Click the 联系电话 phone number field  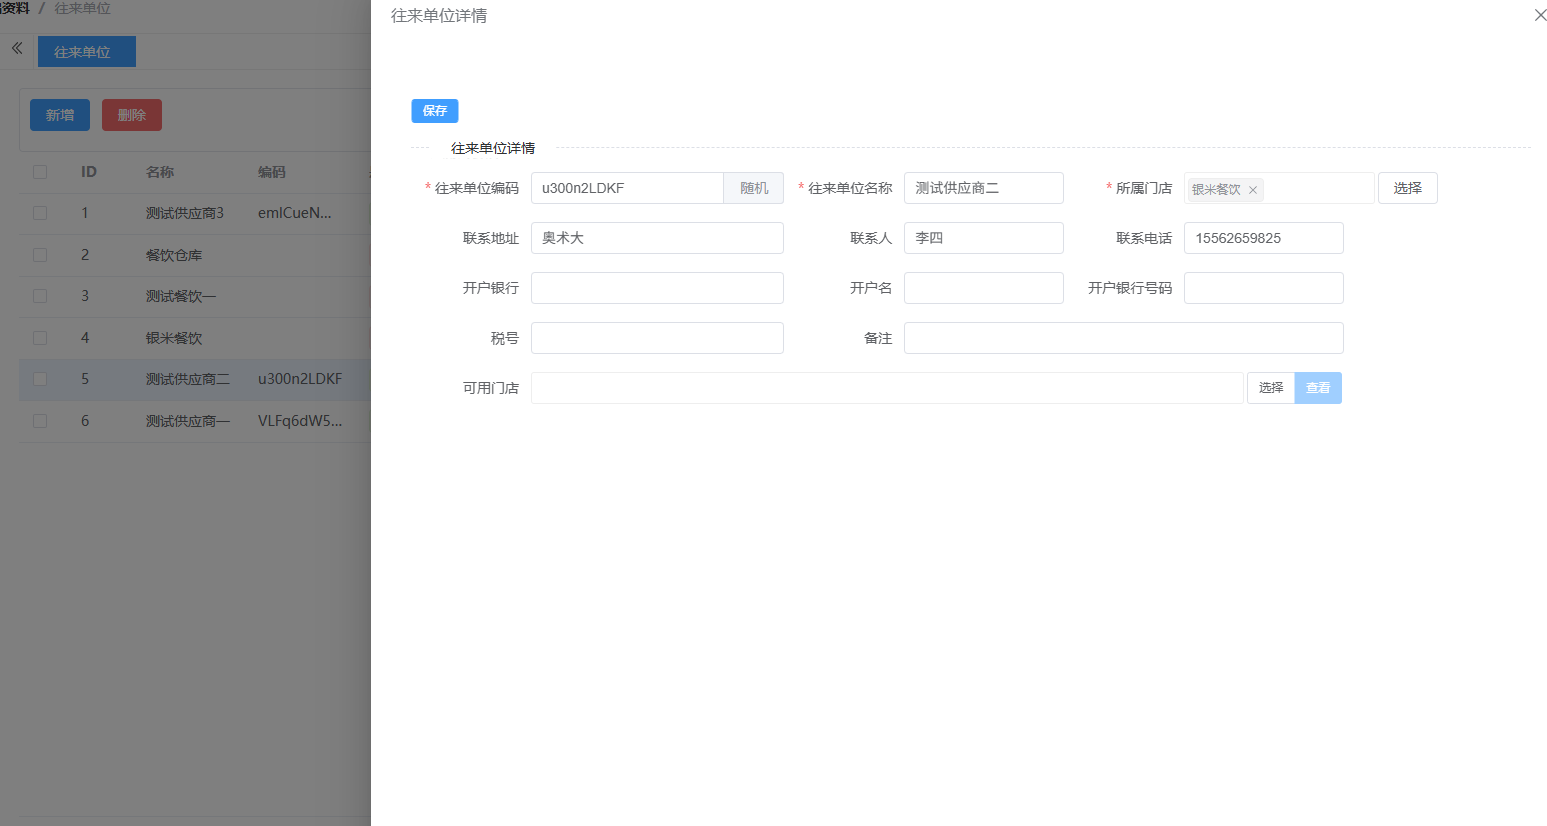pos(1263,238)
